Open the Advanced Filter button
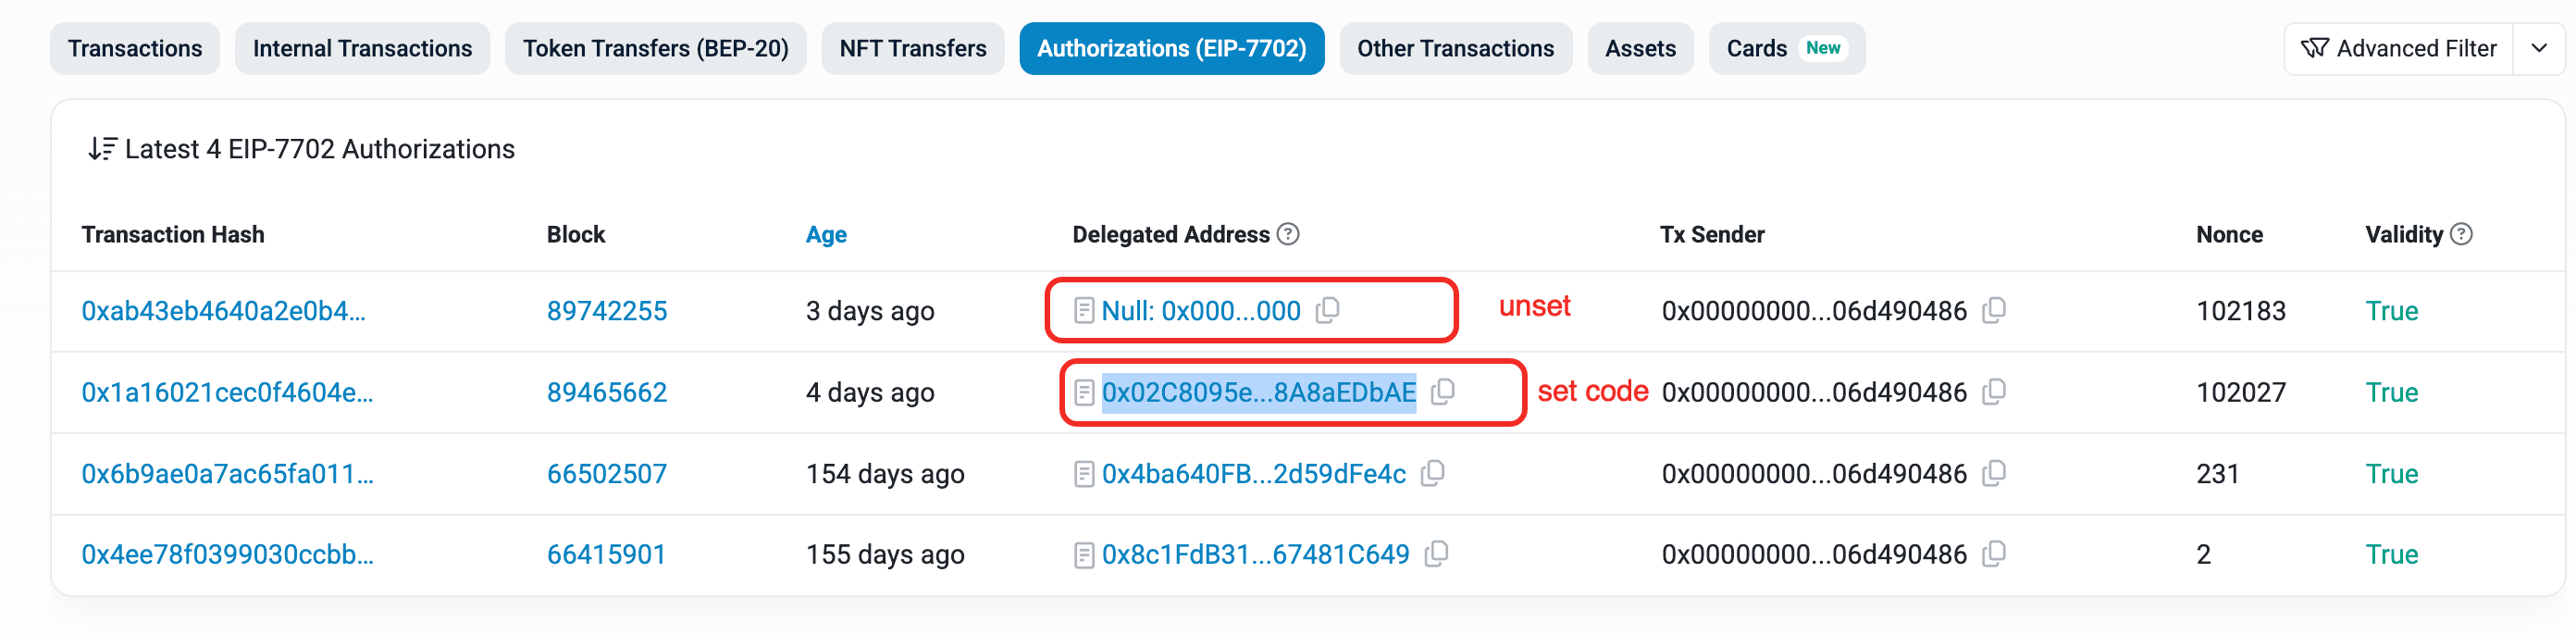This screenshot has height=635, width=2576. click(x=2399, y=48)
